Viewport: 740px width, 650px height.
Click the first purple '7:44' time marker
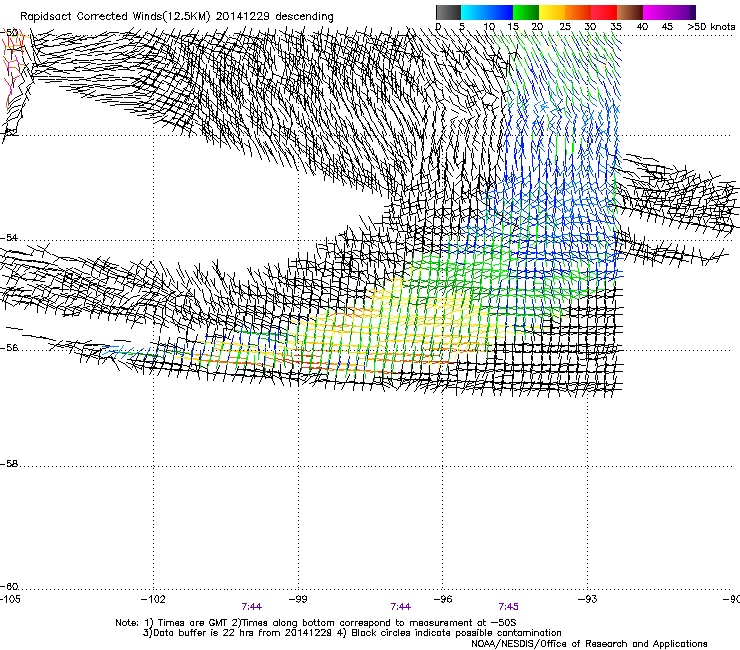click(x=252, y=607)
